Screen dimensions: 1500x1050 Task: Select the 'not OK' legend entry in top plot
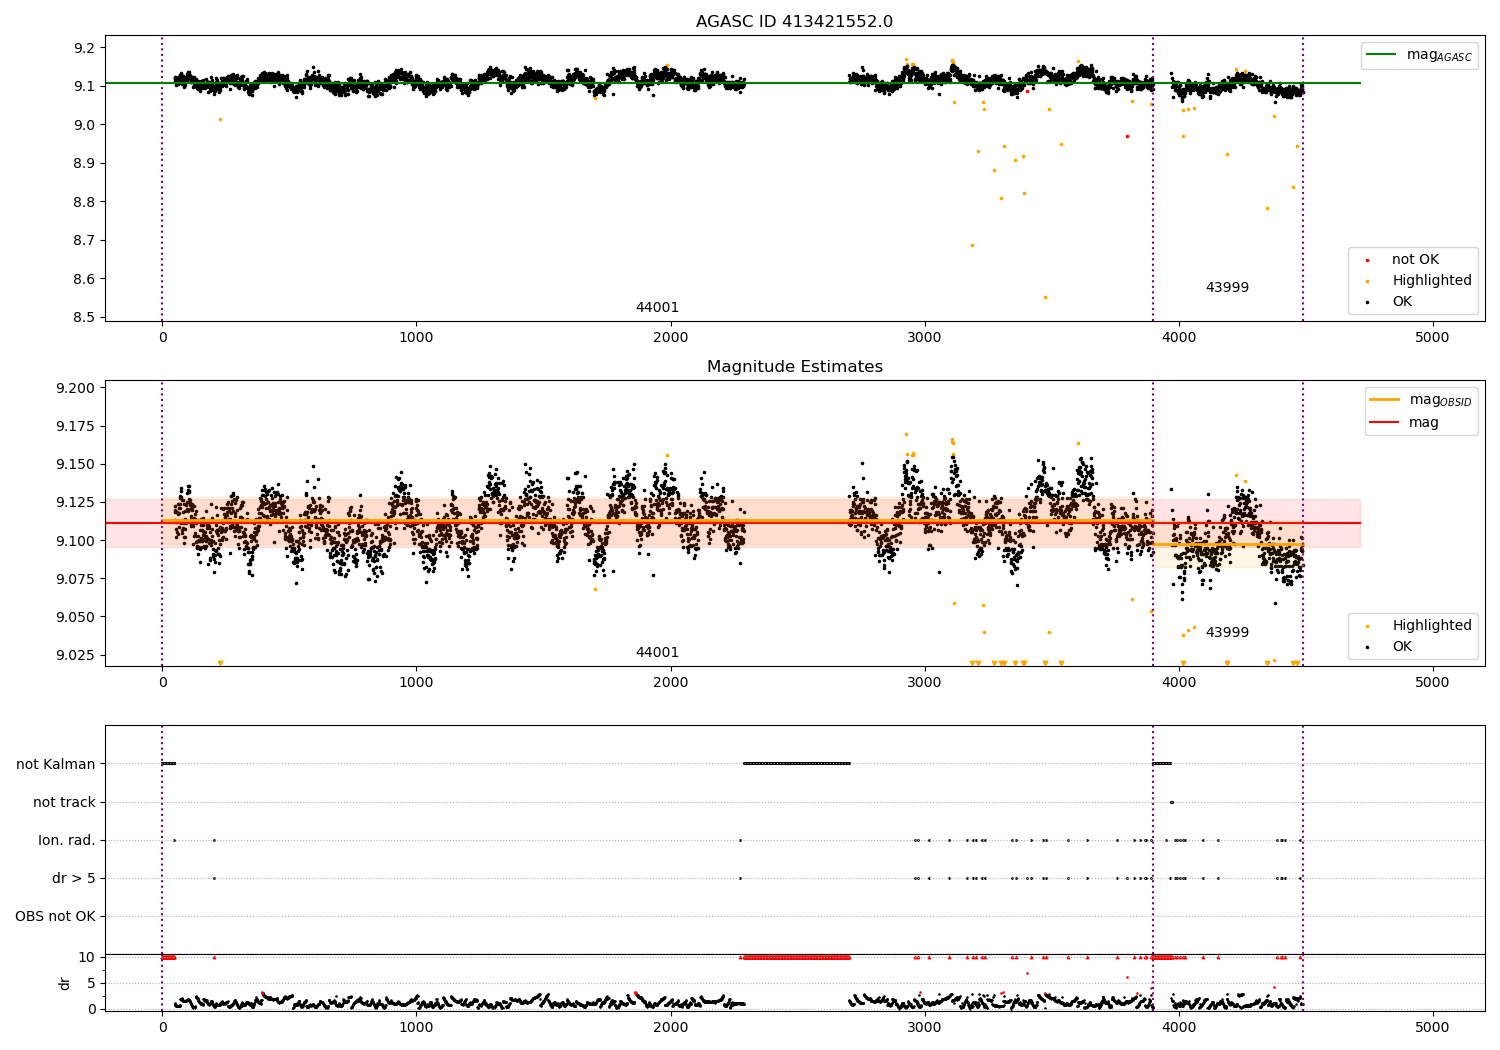coord(1415,260)
